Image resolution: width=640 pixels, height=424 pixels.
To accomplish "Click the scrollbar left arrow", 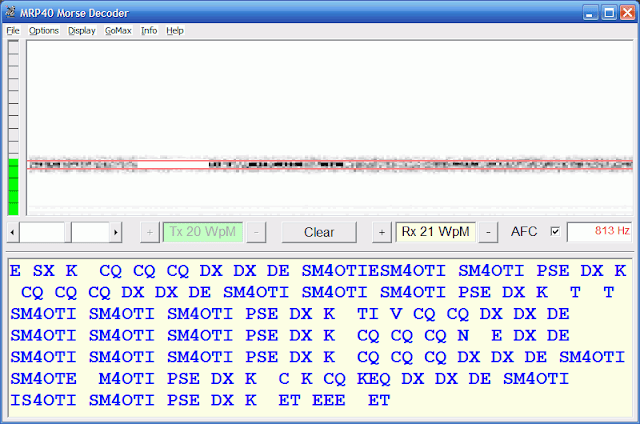I will pyautogui.click(x=13, y=232).
